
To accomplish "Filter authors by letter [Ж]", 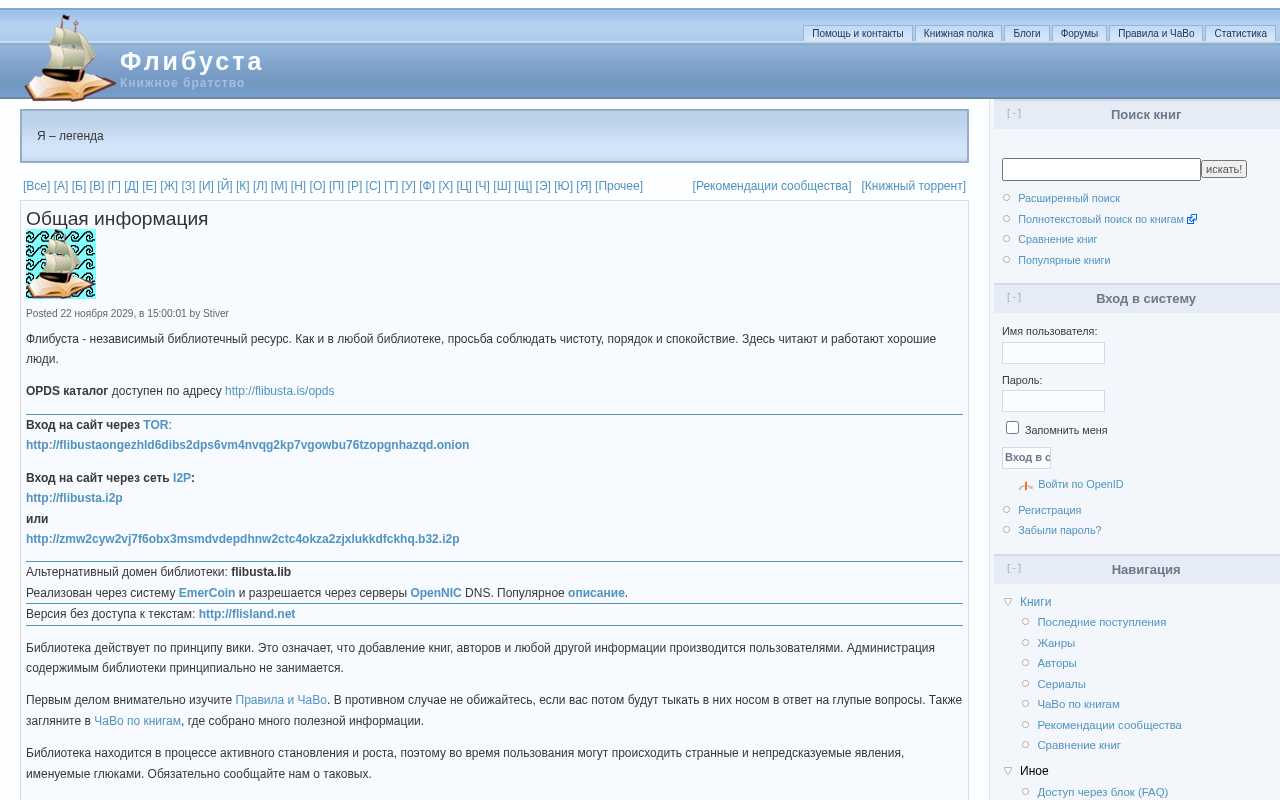I will (x=169, y=186).
